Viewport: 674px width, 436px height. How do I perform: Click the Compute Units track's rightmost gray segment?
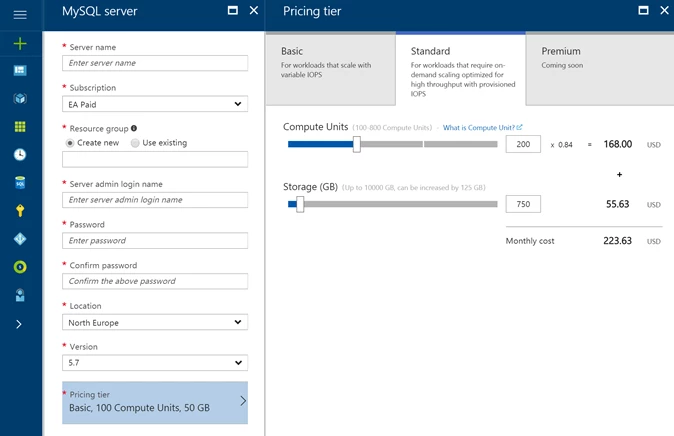click(x=460, y=144)
